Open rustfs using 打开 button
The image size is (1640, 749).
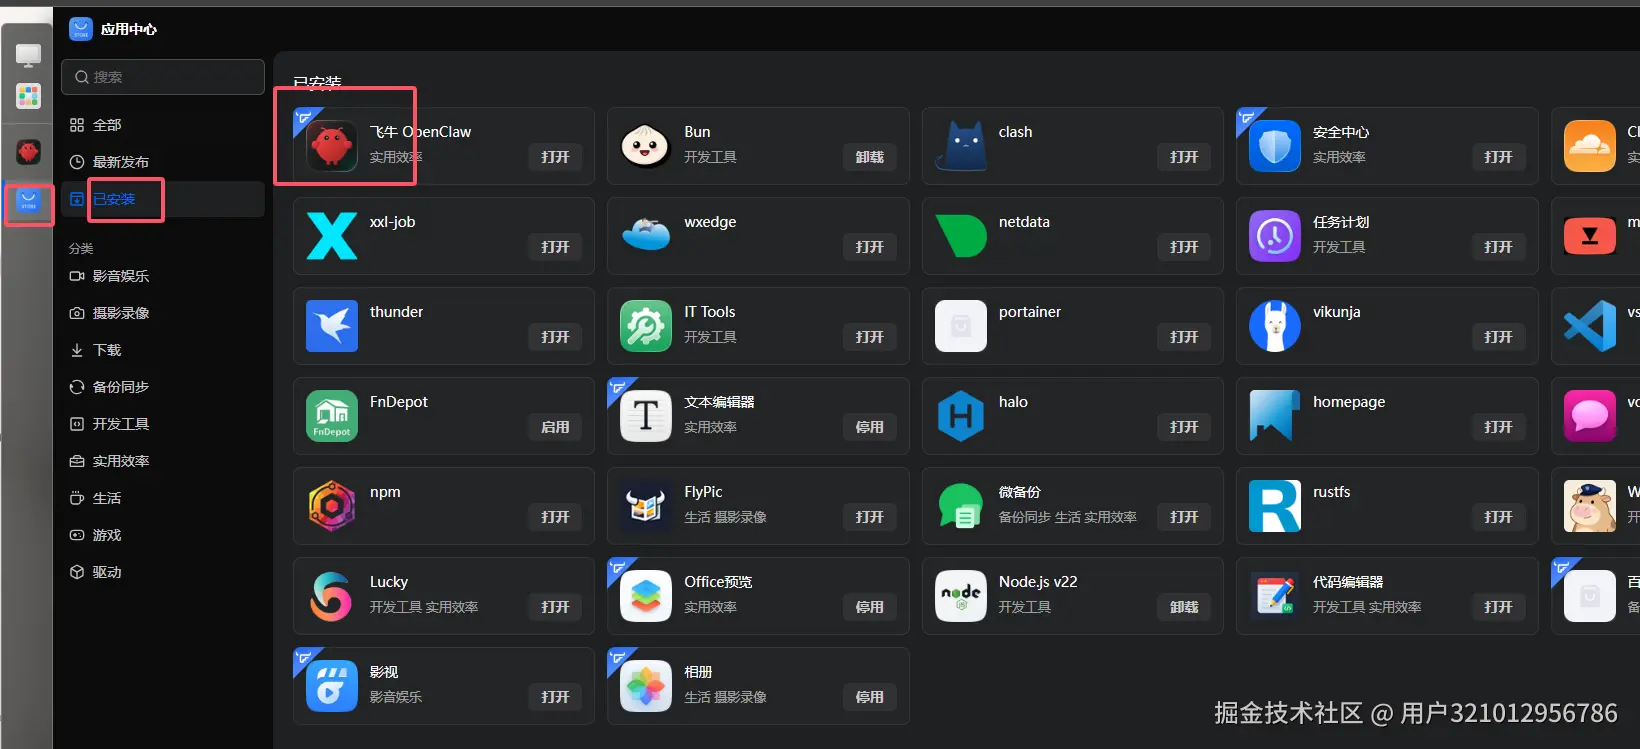1498,517
